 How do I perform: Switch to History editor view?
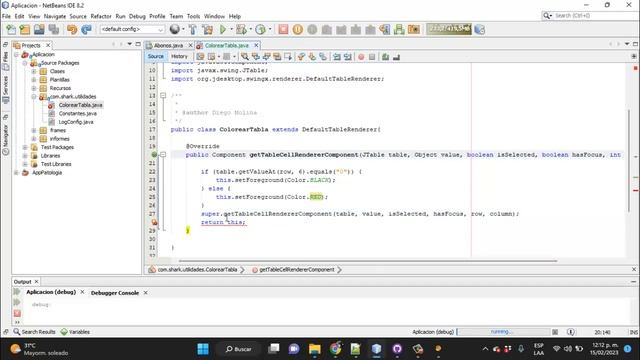pyautogui.click(x=179, y=56)
